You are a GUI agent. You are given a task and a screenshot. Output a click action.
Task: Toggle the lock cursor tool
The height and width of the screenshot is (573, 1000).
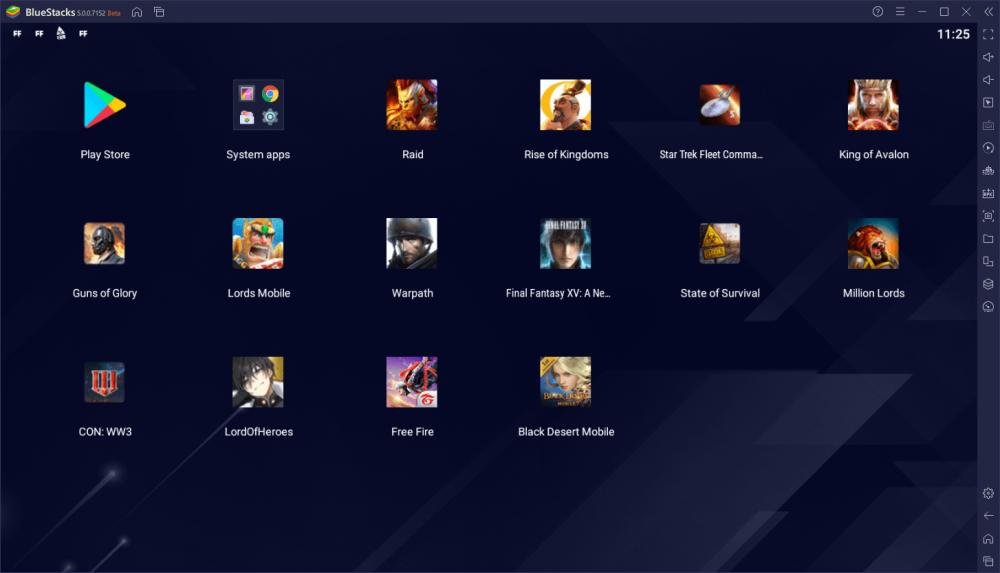pyautogui.click(x=988, y=102)
